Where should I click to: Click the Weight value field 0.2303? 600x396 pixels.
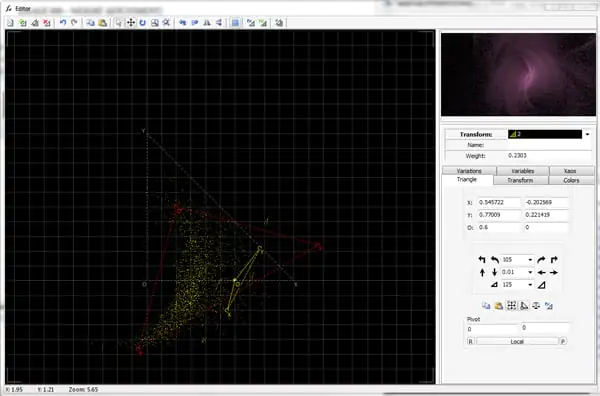click(x=549, y=156)
